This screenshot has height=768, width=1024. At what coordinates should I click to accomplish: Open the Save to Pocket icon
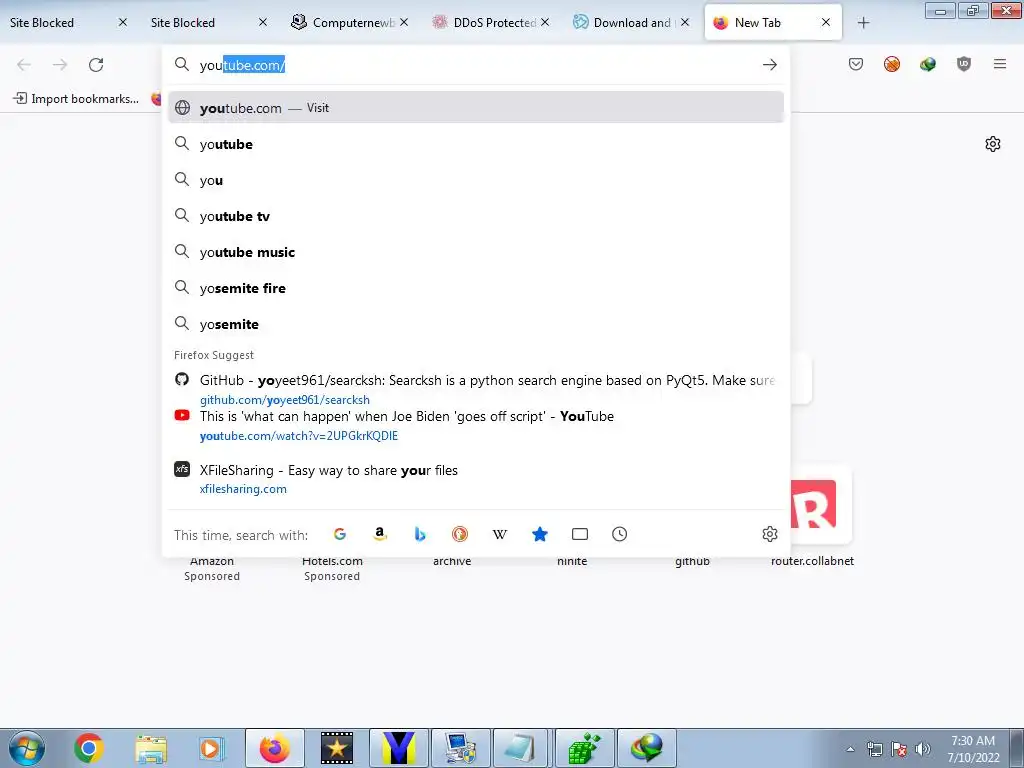[856, 64]
